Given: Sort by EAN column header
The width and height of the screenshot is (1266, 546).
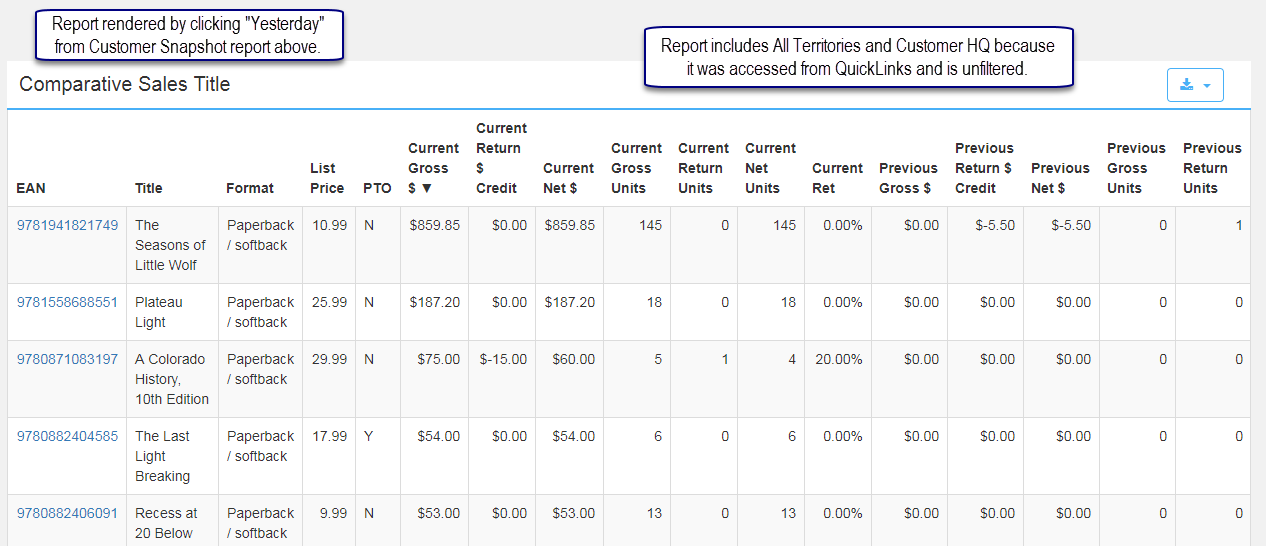Looking at the screenshot, I should click(31, 188).
